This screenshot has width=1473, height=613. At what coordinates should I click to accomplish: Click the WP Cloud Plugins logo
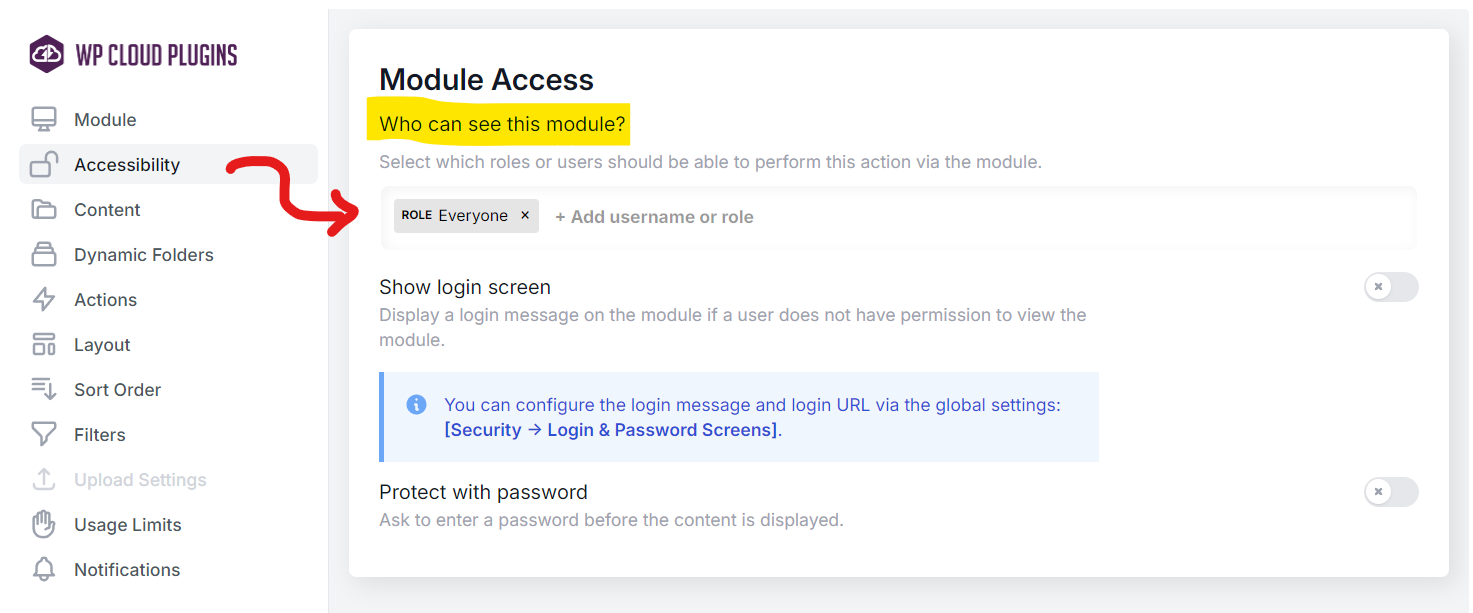[133, 55]
